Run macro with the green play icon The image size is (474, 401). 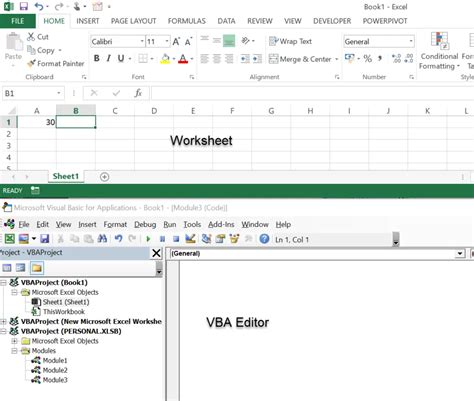click(148, 239)
